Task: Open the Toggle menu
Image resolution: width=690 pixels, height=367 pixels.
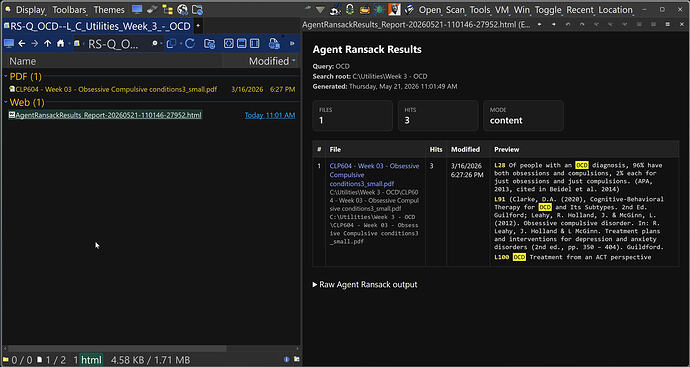Action: 548,10
